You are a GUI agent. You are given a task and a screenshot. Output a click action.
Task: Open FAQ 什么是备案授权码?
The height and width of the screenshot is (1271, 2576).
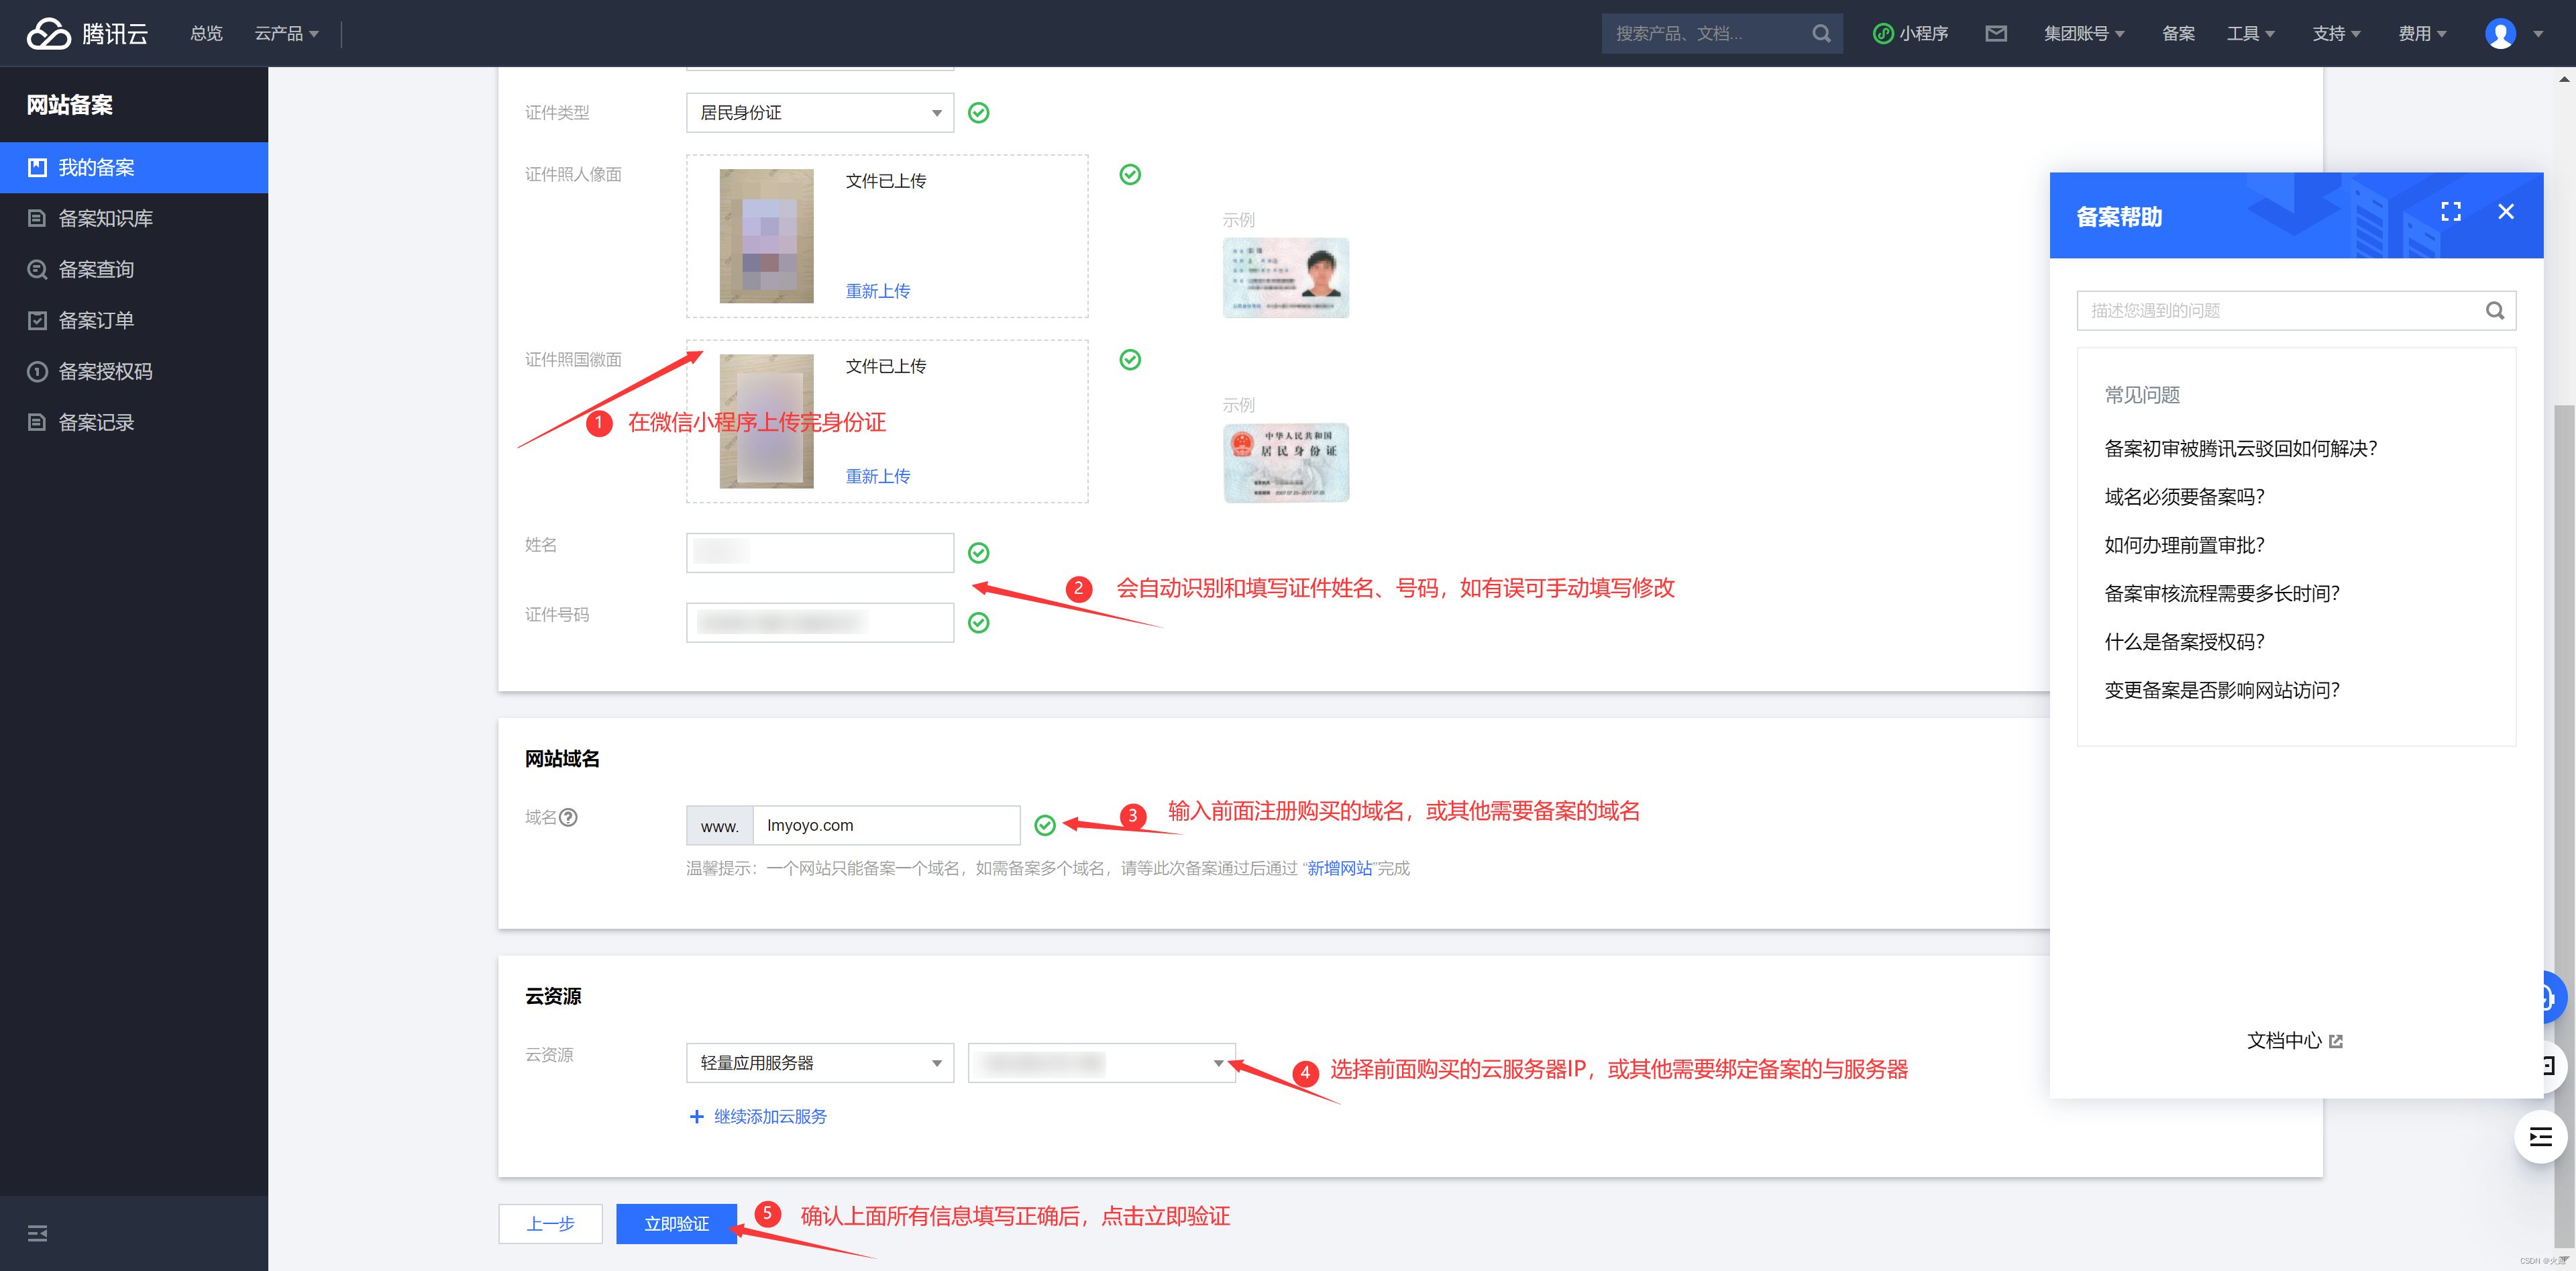pos(2184,642)
